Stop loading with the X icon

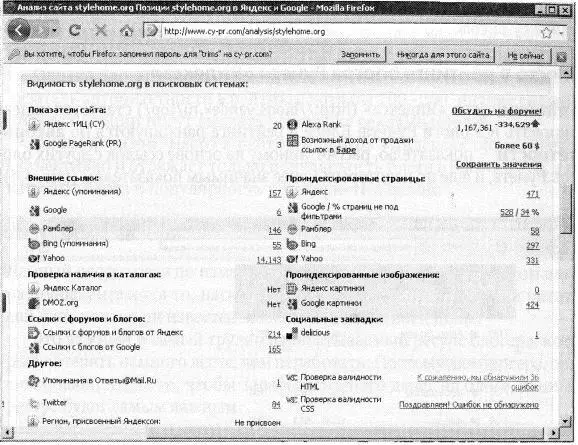(x=101, y=31)
